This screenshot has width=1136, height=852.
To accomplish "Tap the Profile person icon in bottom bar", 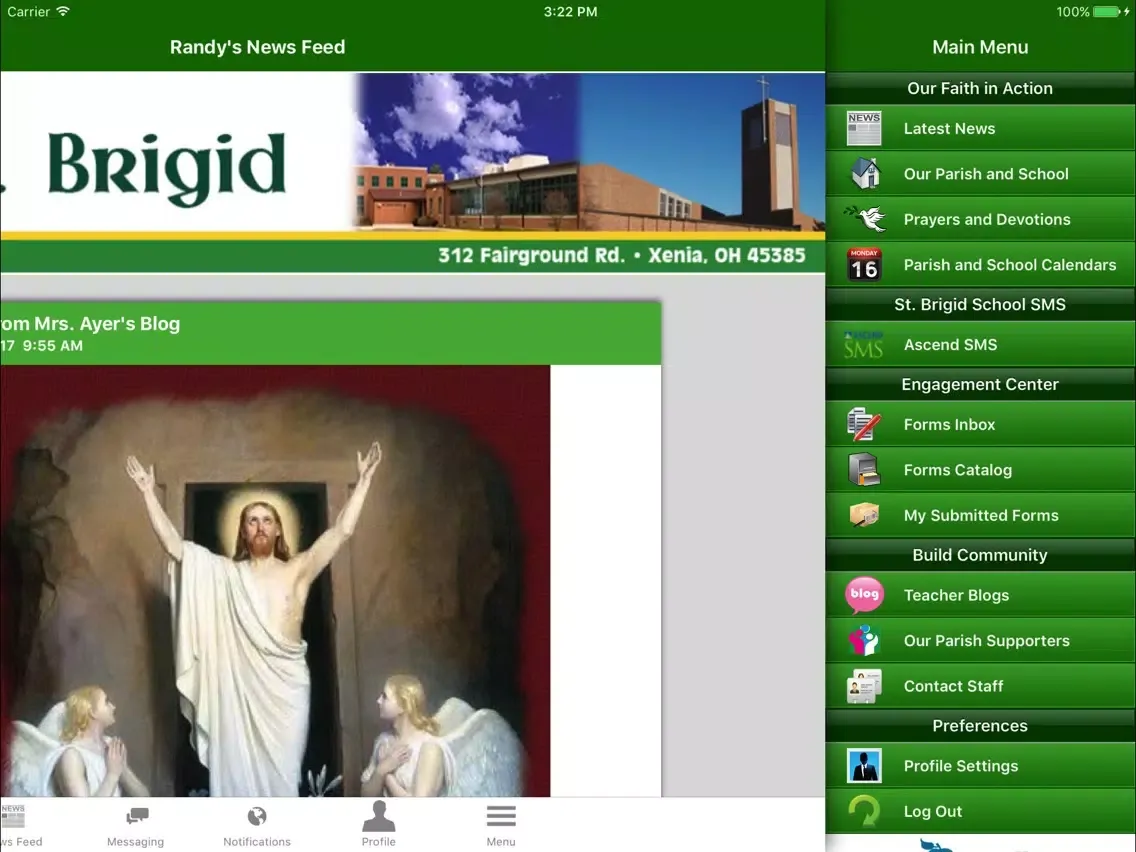I will (378, 816).
